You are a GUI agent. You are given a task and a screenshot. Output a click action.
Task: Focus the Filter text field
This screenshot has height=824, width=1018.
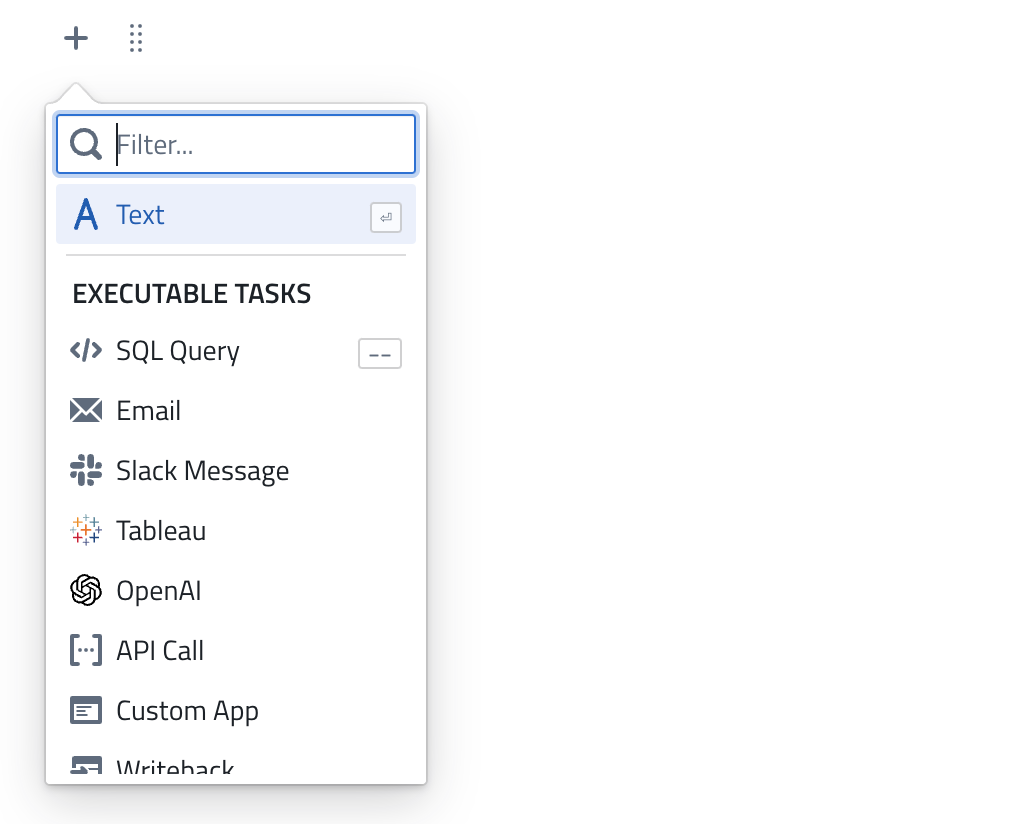click(x=262, y=145)
